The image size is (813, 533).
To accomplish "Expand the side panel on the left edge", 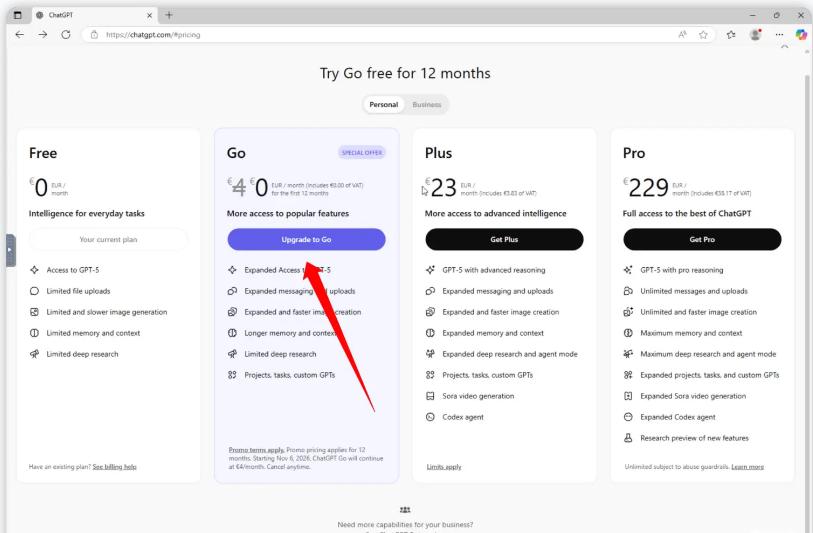I will 10,249.
